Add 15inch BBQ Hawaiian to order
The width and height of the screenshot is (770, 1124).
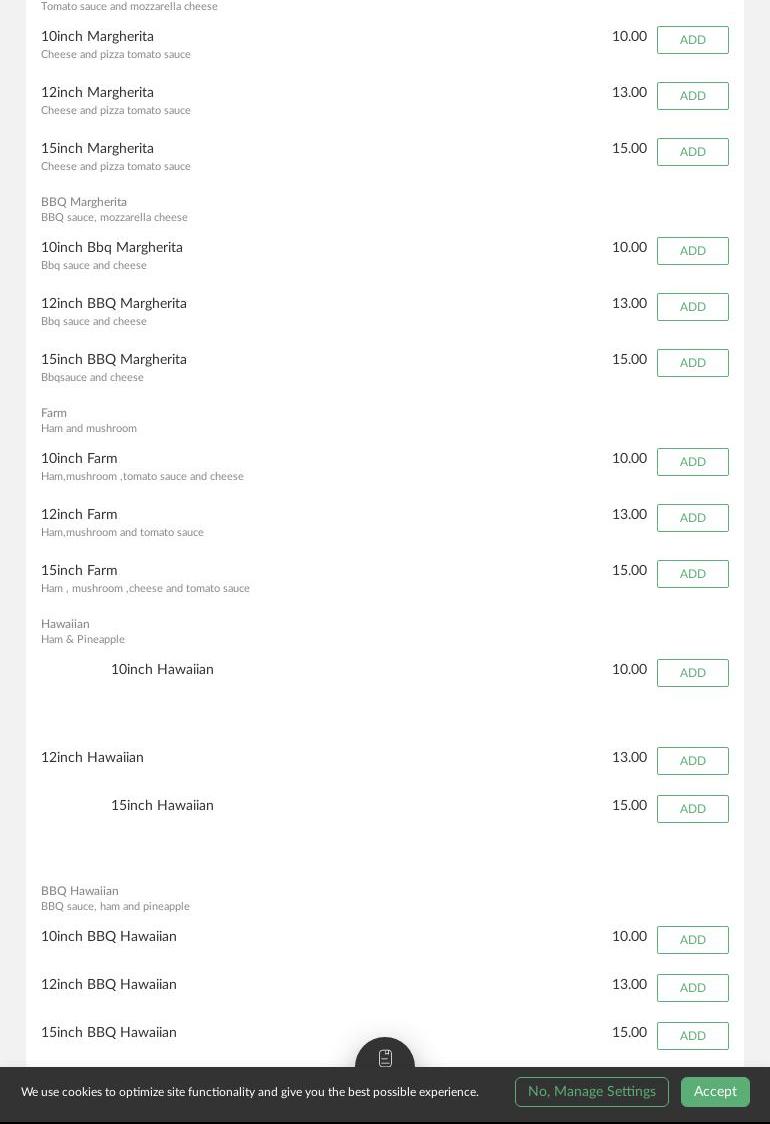pyautogui.click(x=693, y=1036)
